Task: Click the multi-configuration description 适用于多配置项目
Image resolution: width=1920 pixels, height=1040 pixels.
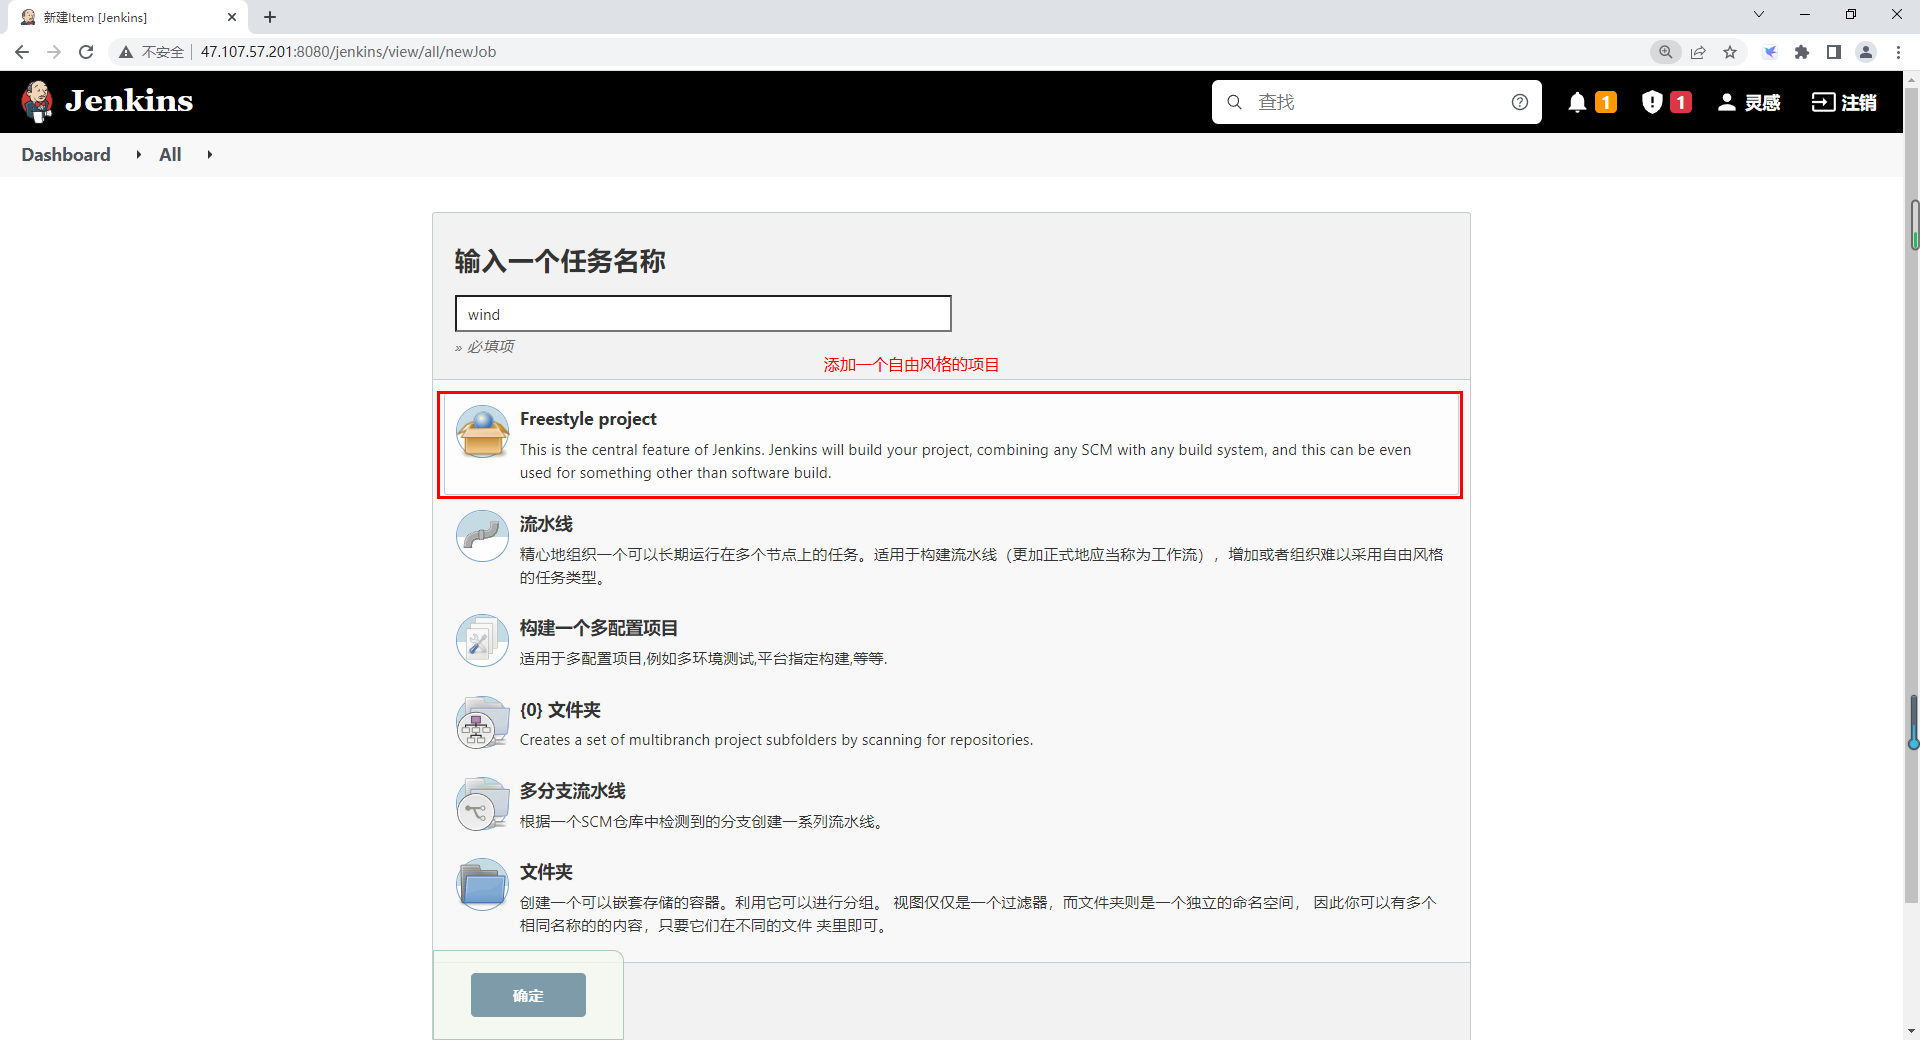Action: [x=703, y=658]
